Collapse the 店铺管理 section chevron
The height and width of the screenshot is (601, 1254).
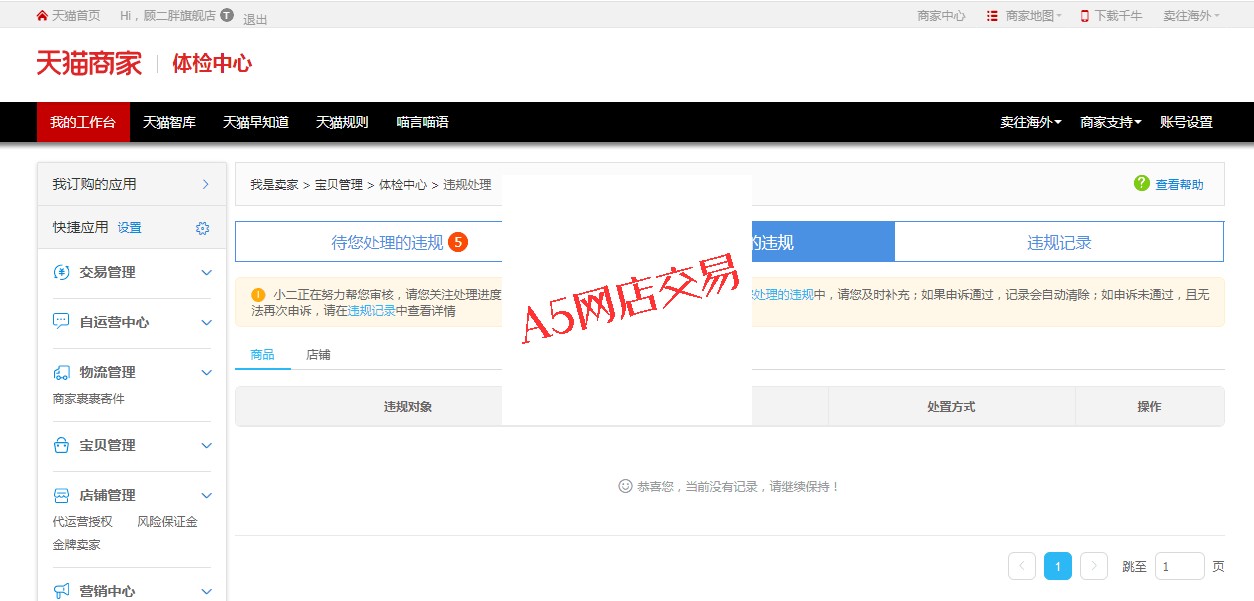(x=207, y=495)
